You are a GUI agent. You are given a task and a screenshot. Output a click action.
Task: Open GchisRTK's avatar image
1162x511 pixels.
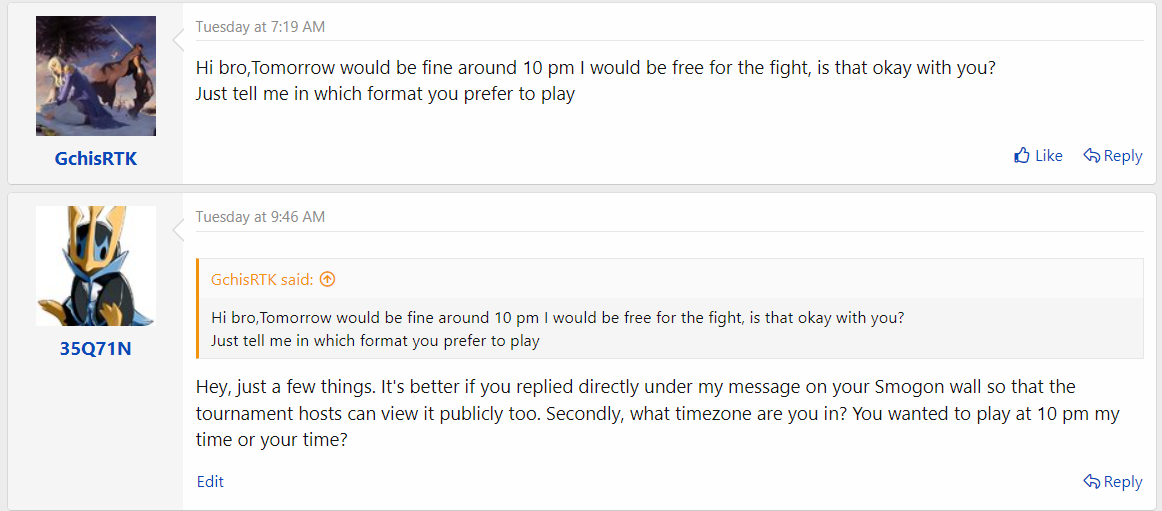pyautogui.click(x=96, y=76)
